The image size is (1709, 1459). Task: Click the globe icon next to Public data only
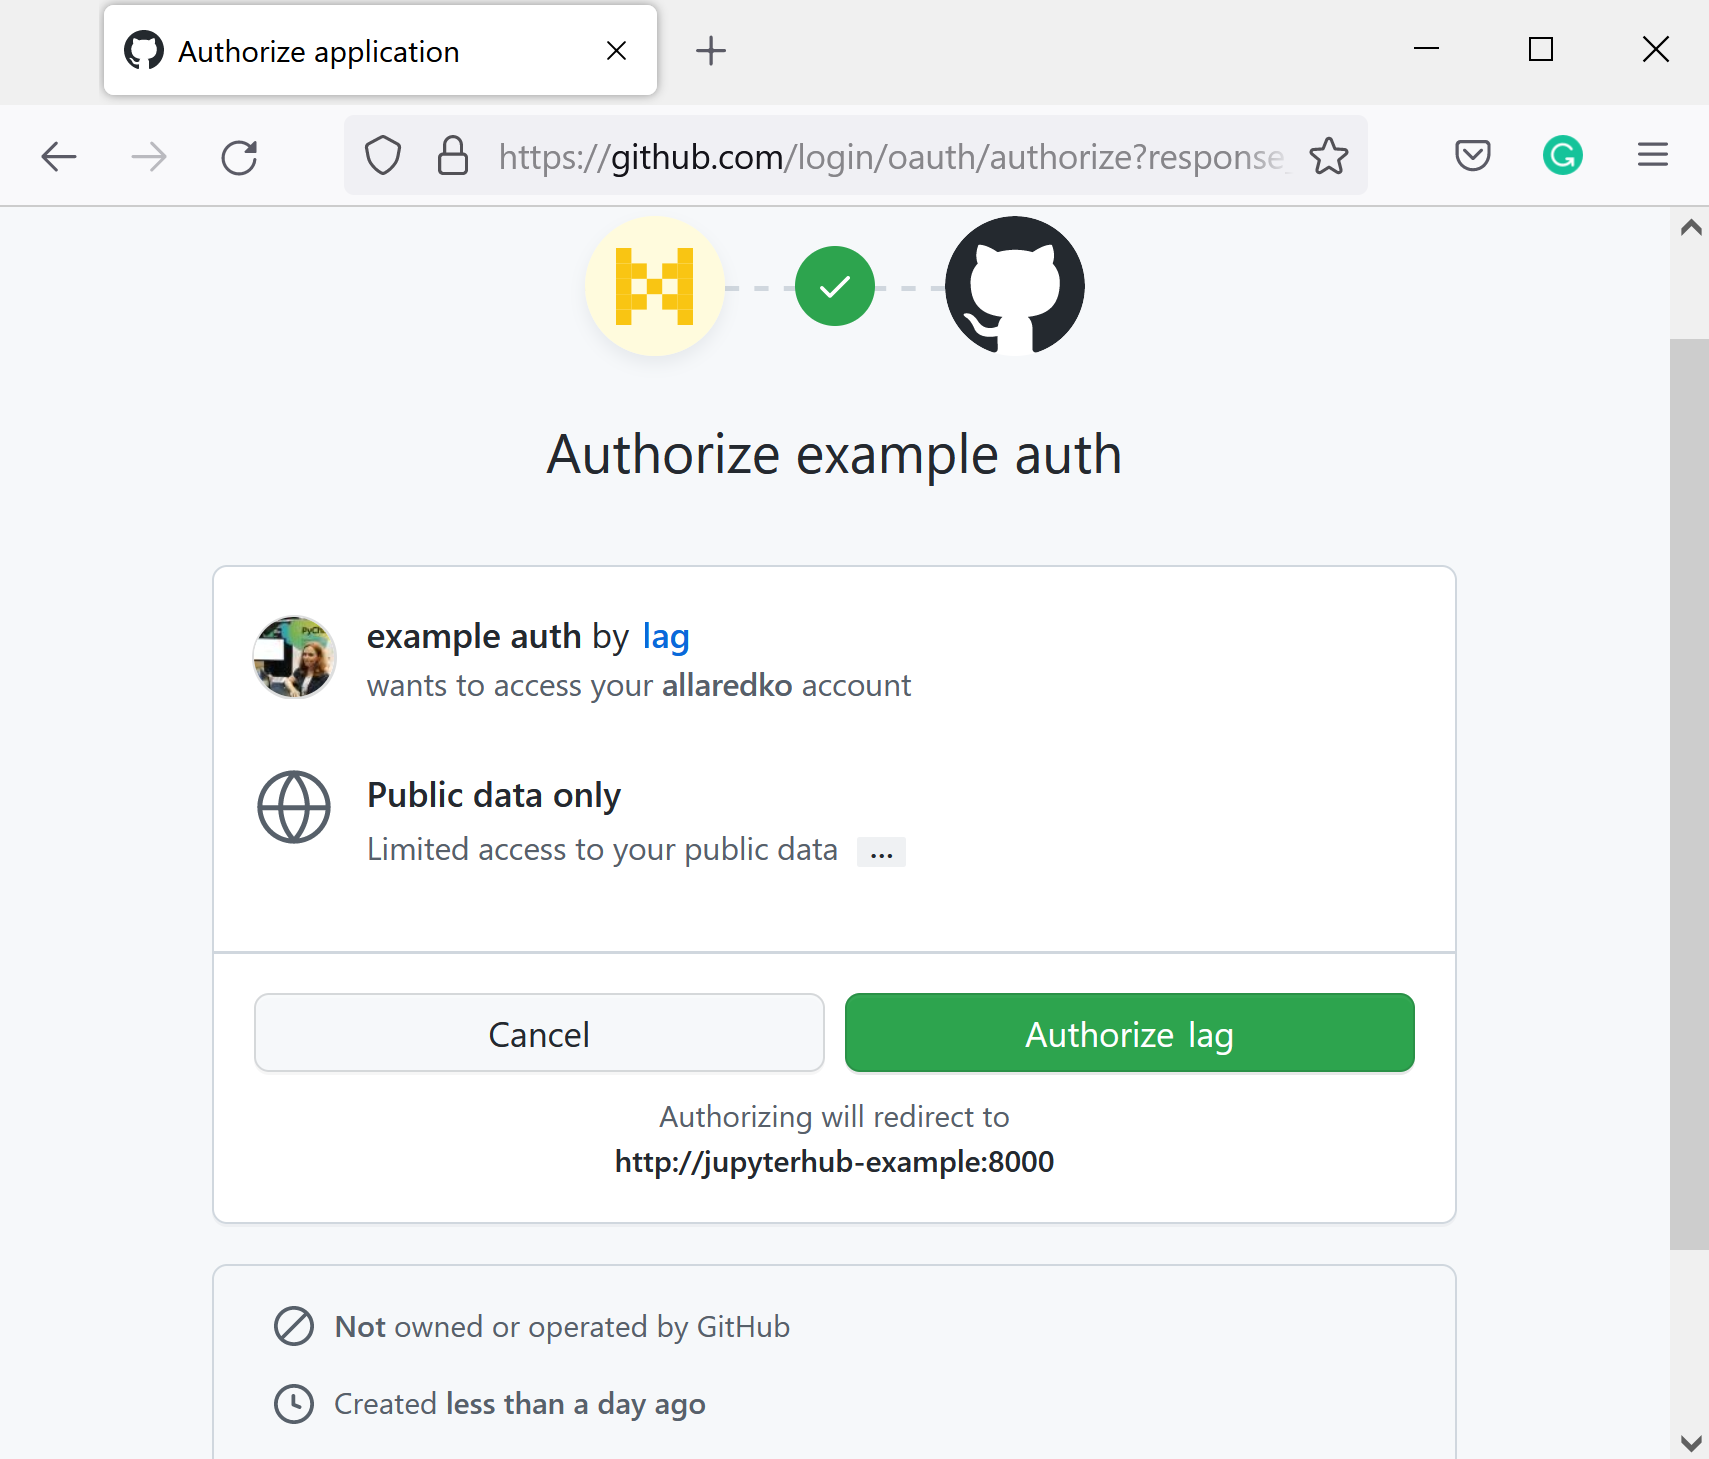point(294,807)
